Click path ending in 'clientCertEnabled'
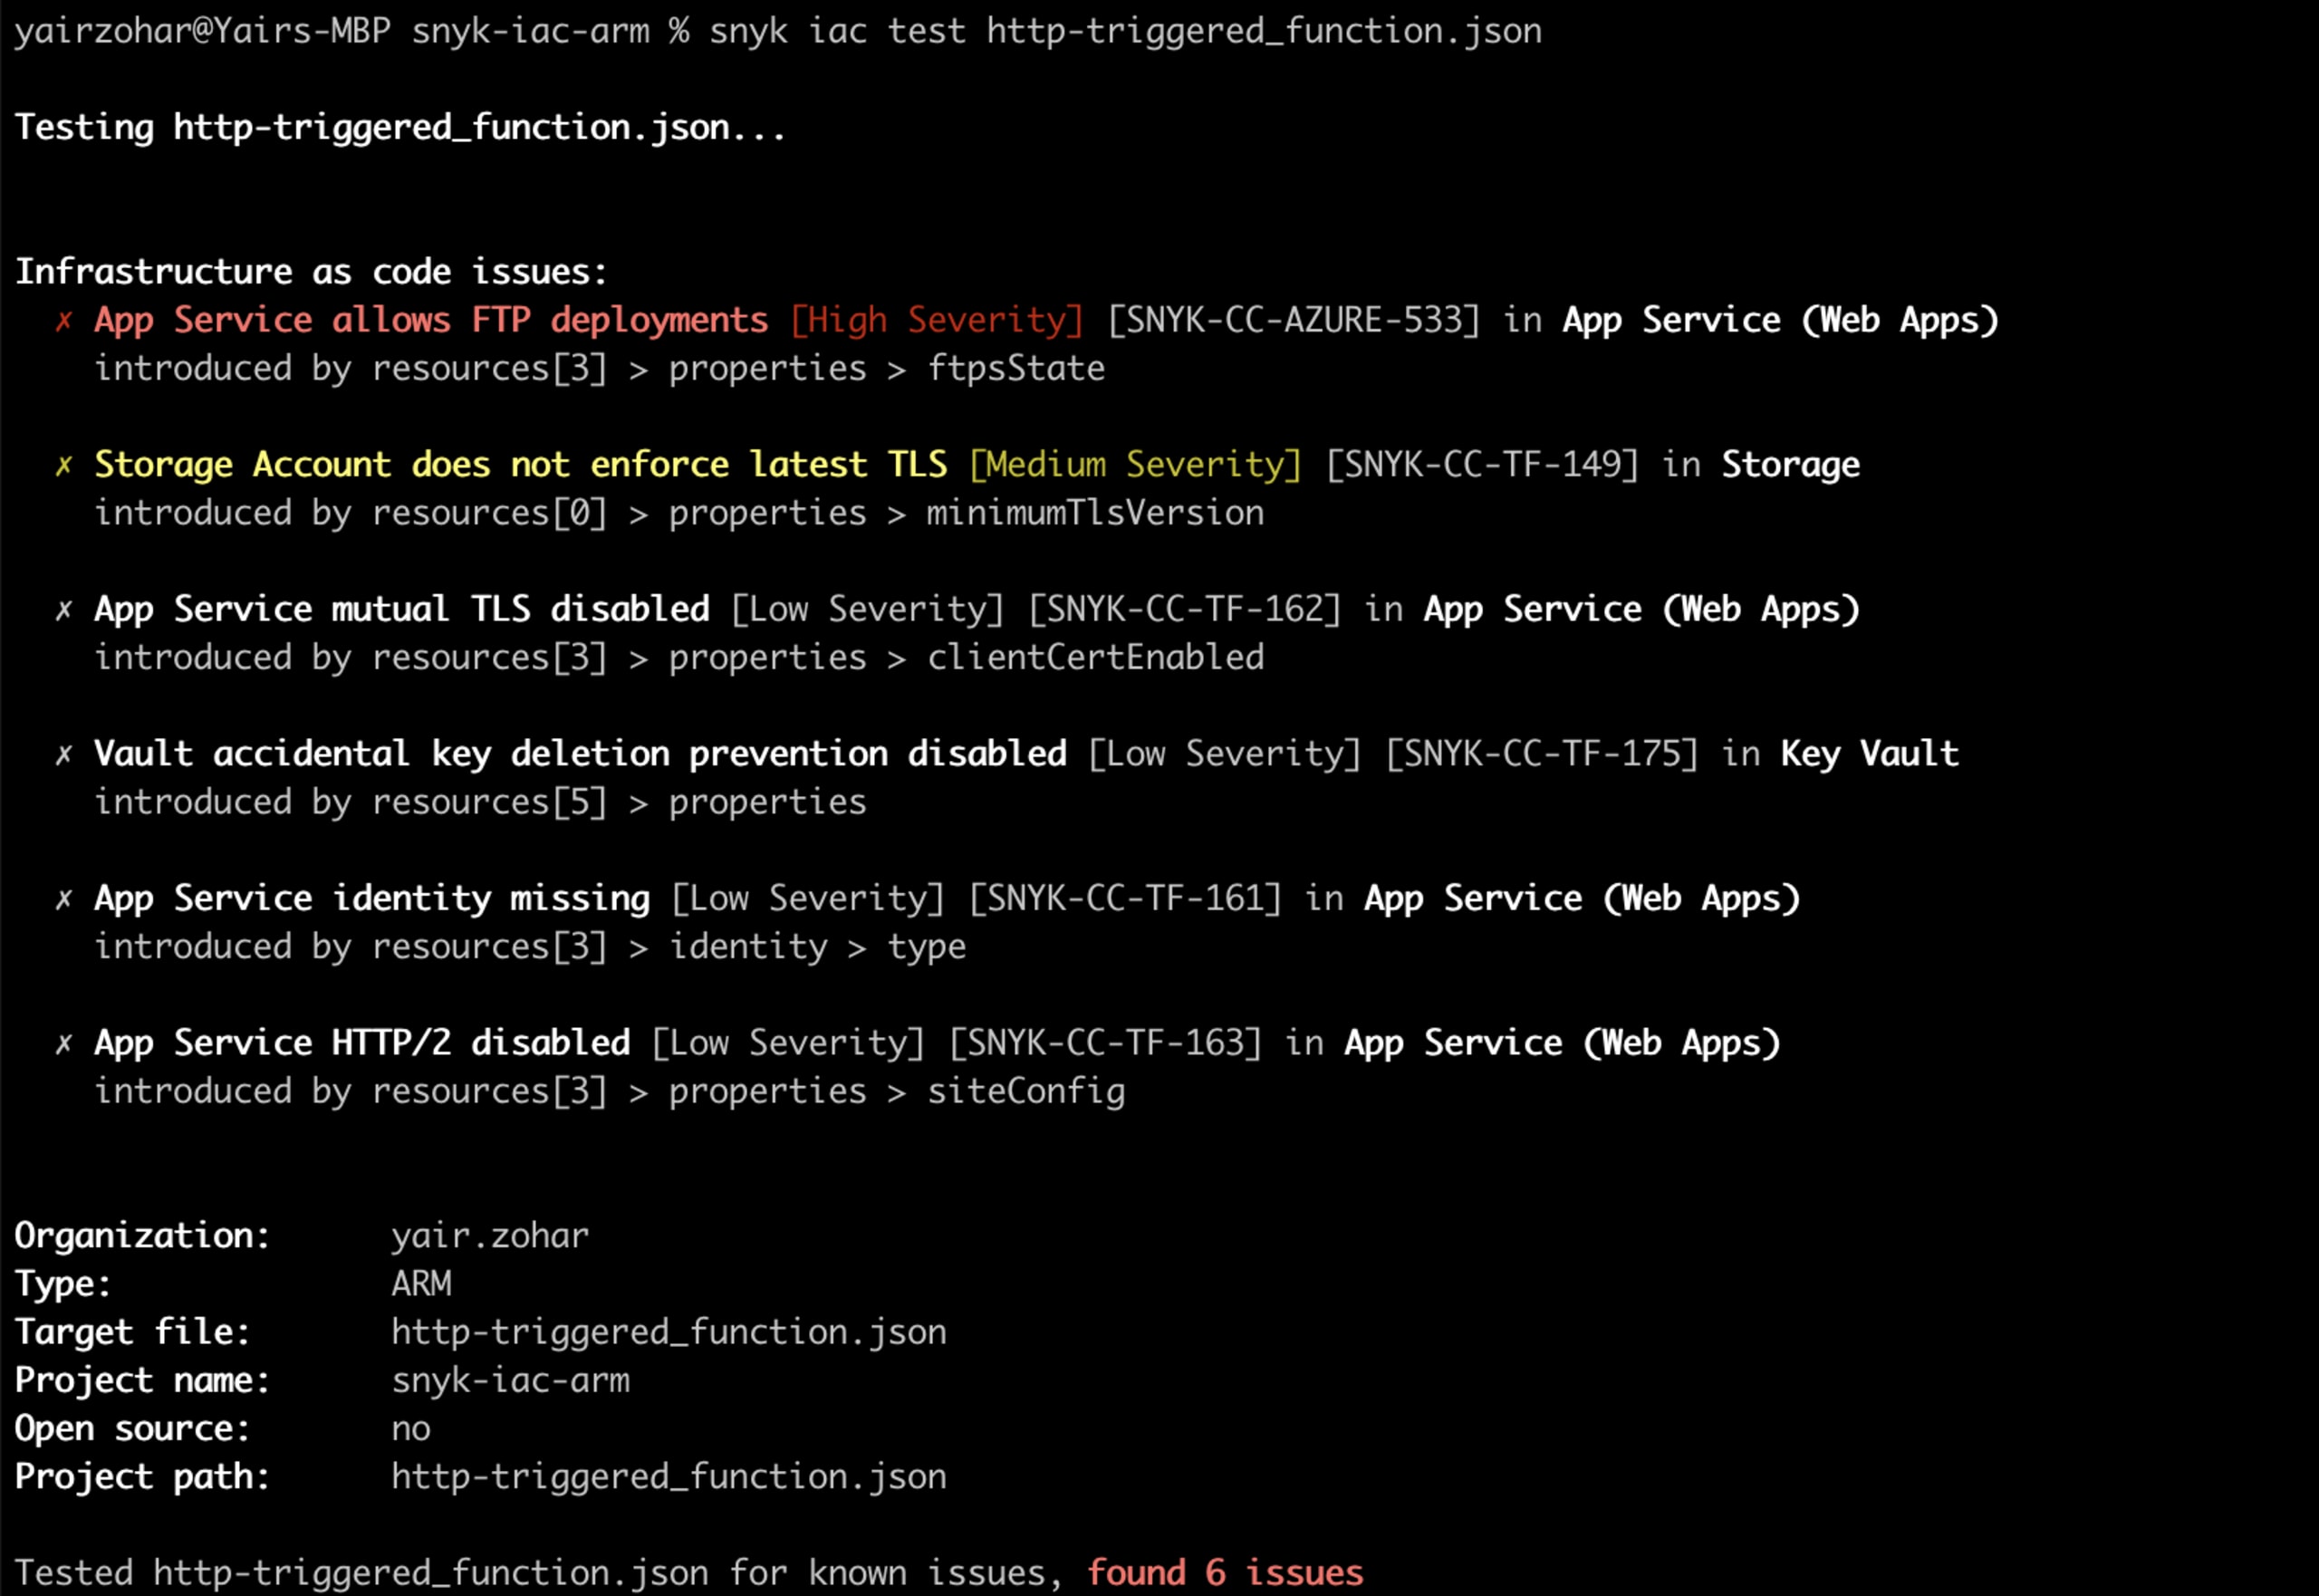This screenshot has width=2319, height=1596. (x=679, y=658)
